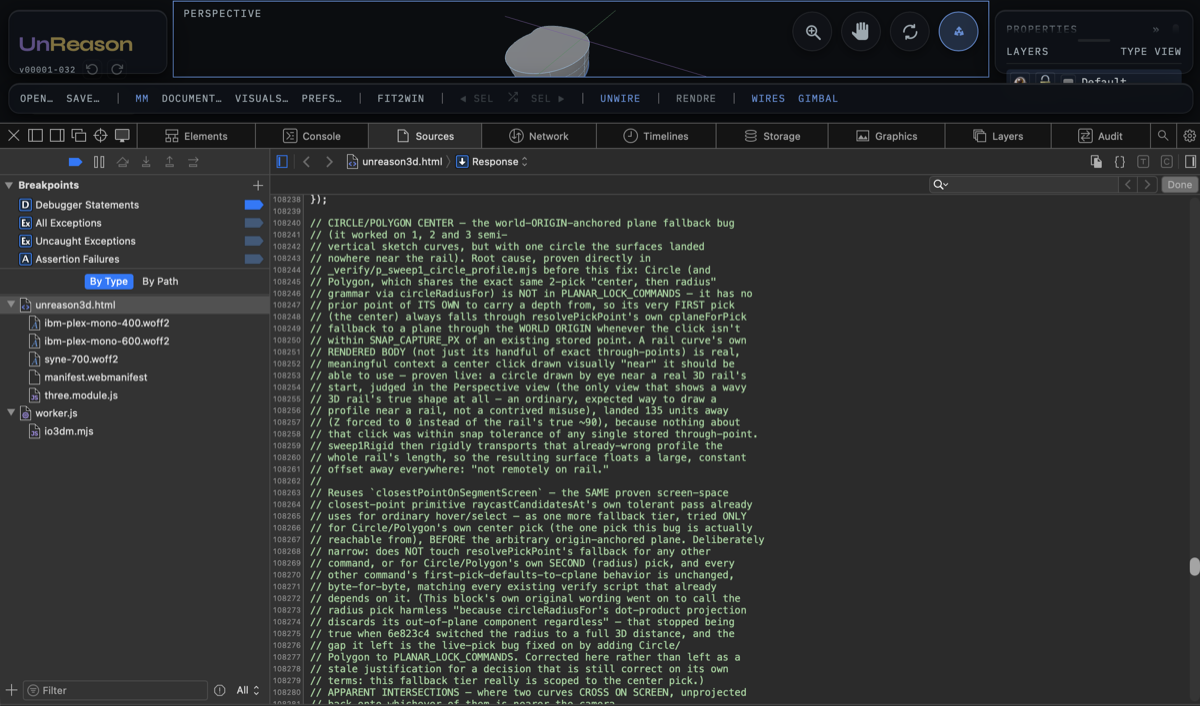
Task: Click OPEN… in app toolbar
Action: coord(37,99)
